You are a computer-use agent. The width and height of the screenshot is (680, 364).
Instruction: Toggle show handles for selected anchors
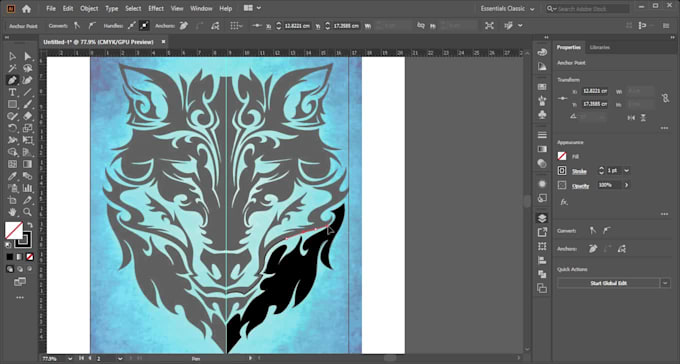pos(132,26)
